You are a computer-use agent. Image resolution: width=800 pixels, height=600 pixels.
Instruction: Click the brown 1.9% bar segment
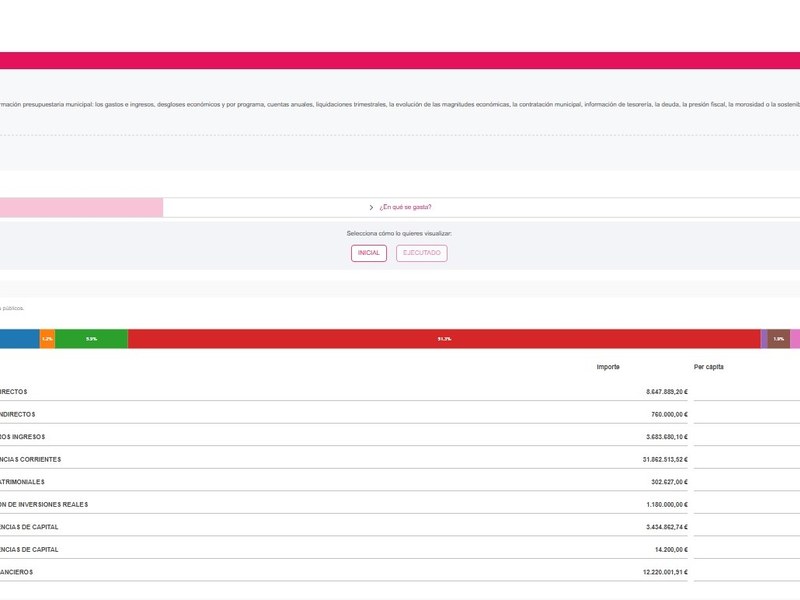(x=778, y=339)
